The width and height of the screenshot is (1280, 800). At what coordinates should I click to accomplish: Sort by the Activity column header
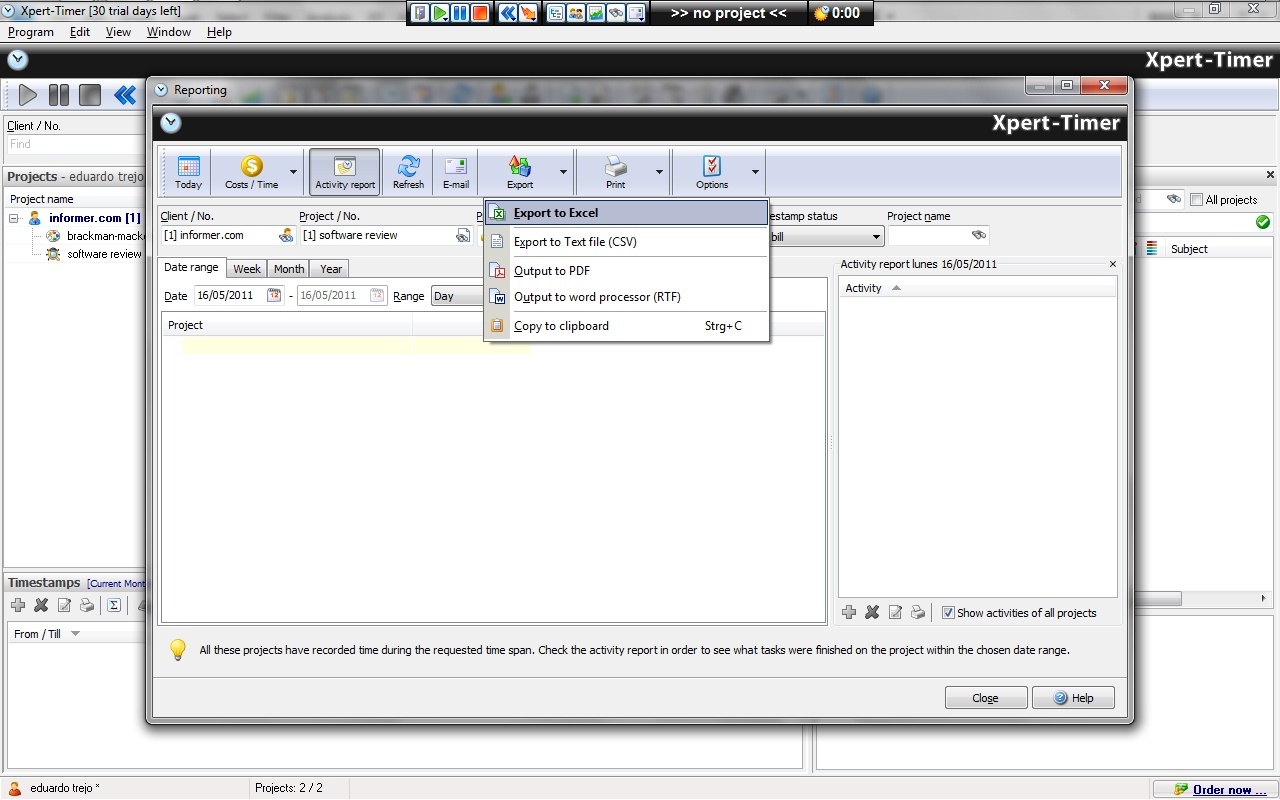977,288
